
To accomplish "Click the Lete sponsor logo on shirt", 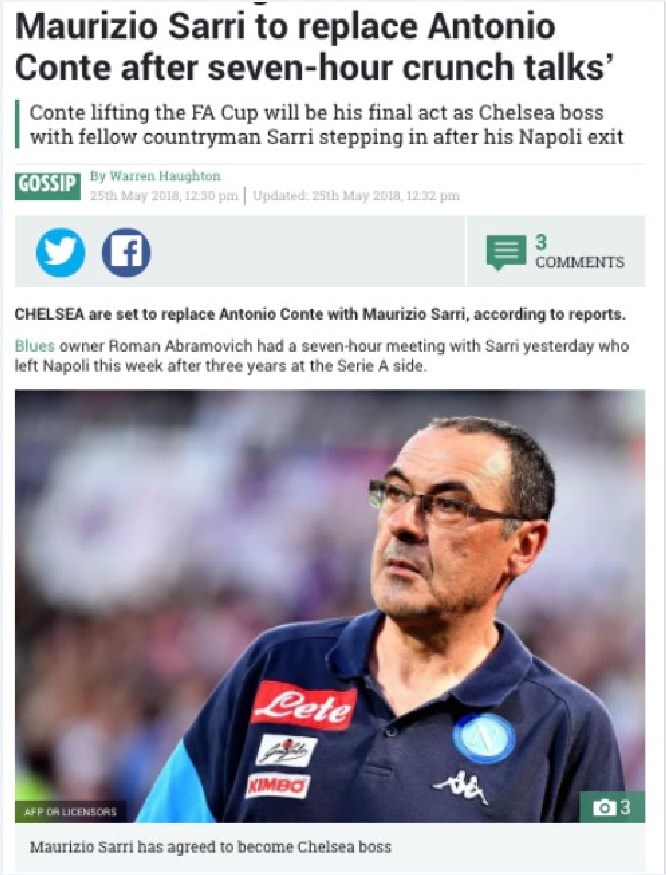I will click(x=304, y=706).
